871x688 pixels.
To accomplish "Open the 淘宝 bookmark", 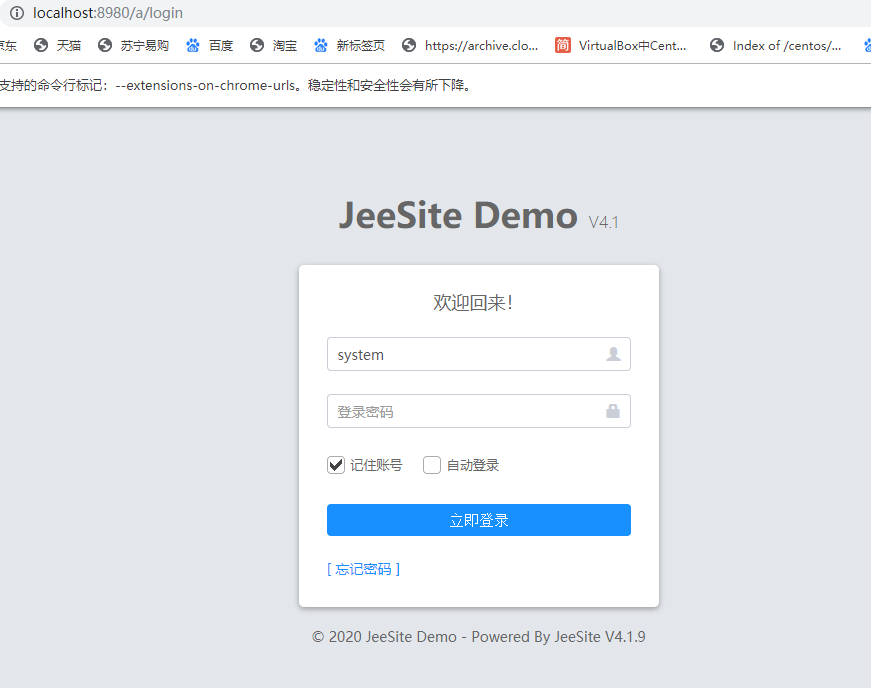I will click(273, 46).
